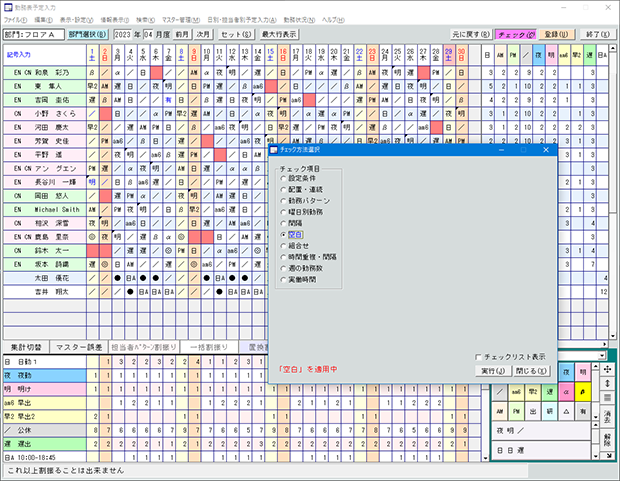
Task: Click the 登録 register button
Action: point(556,34)
